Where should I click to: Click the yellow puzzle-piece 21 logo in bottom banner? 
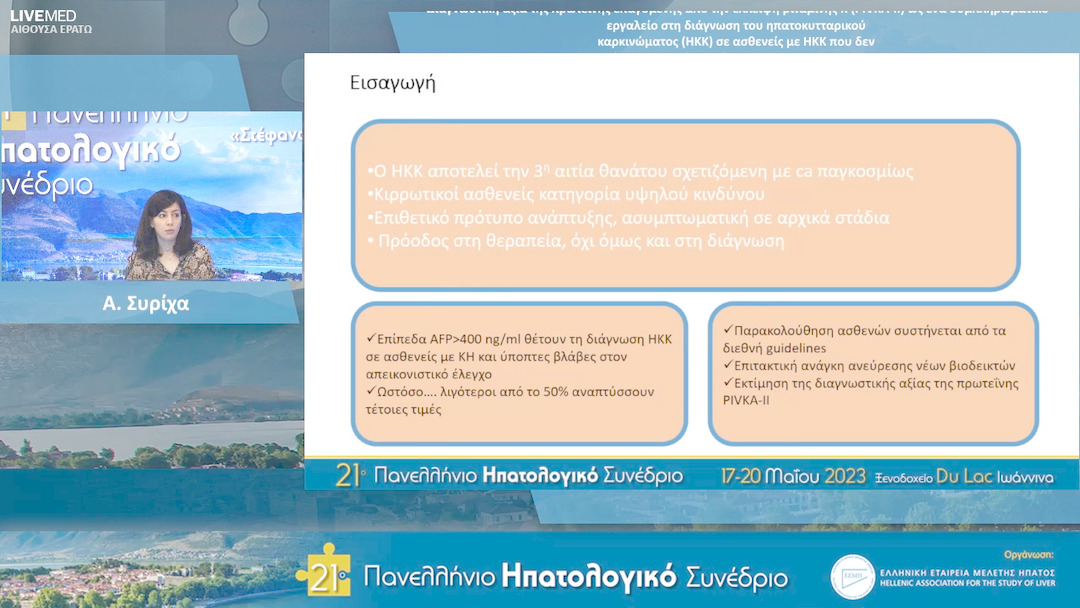click(x=324, y=570)
